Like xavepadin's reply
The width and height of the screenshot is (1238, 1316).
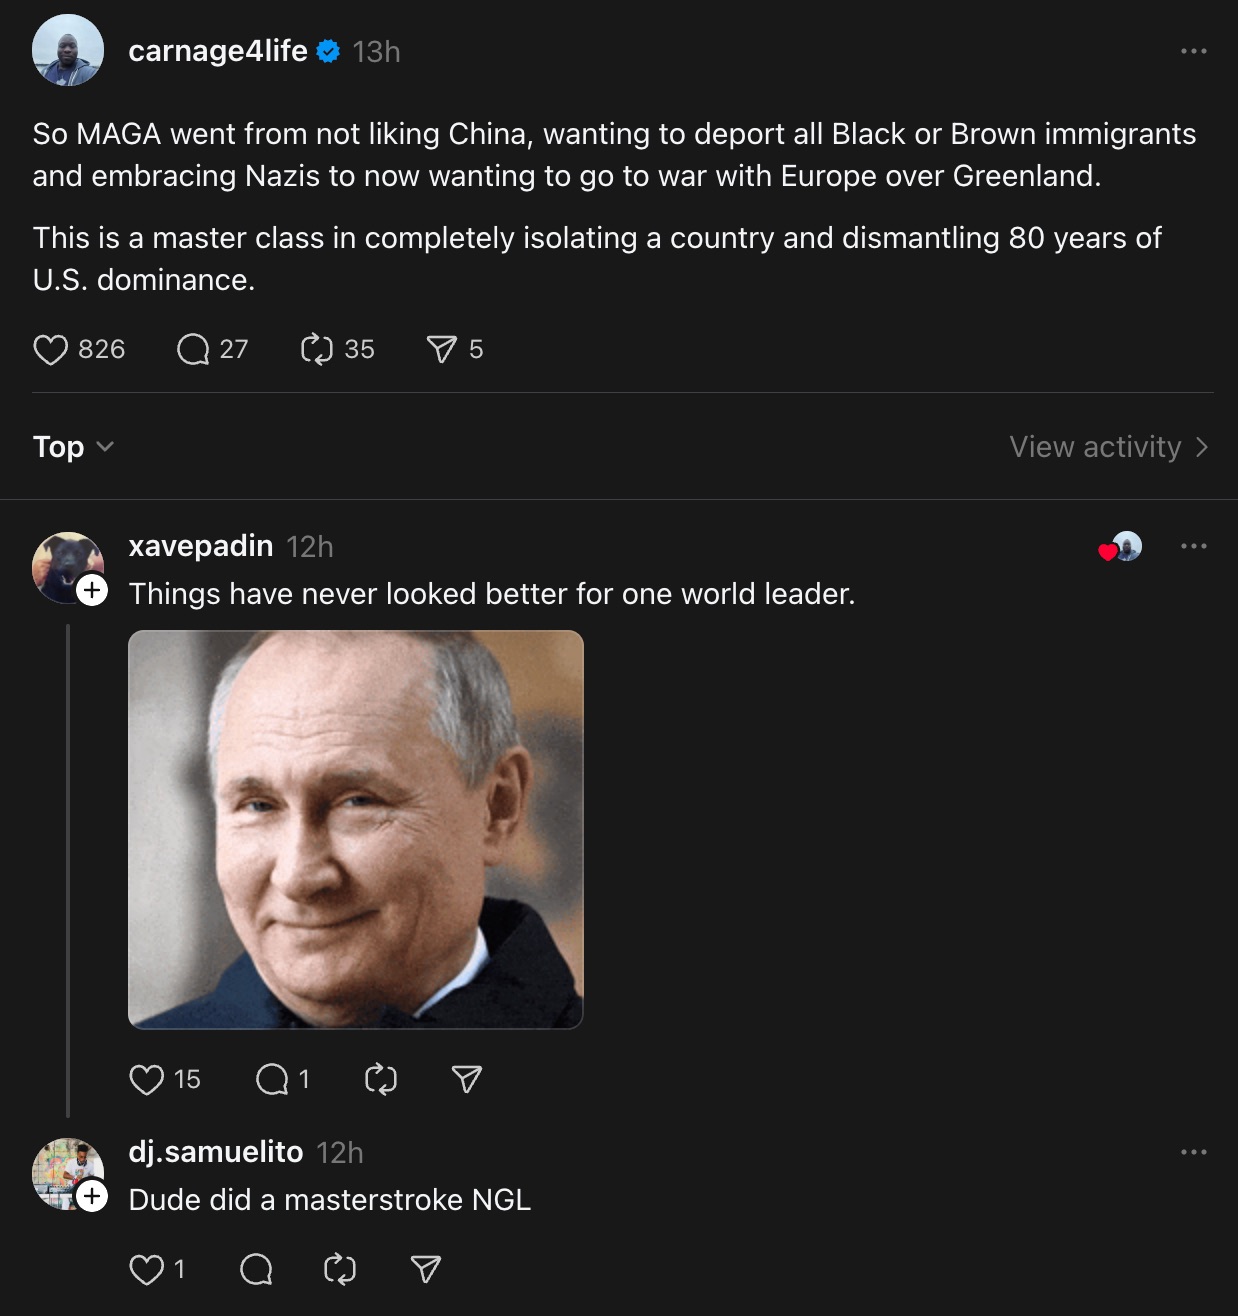pyautogui.click(x=149, y=1079)
